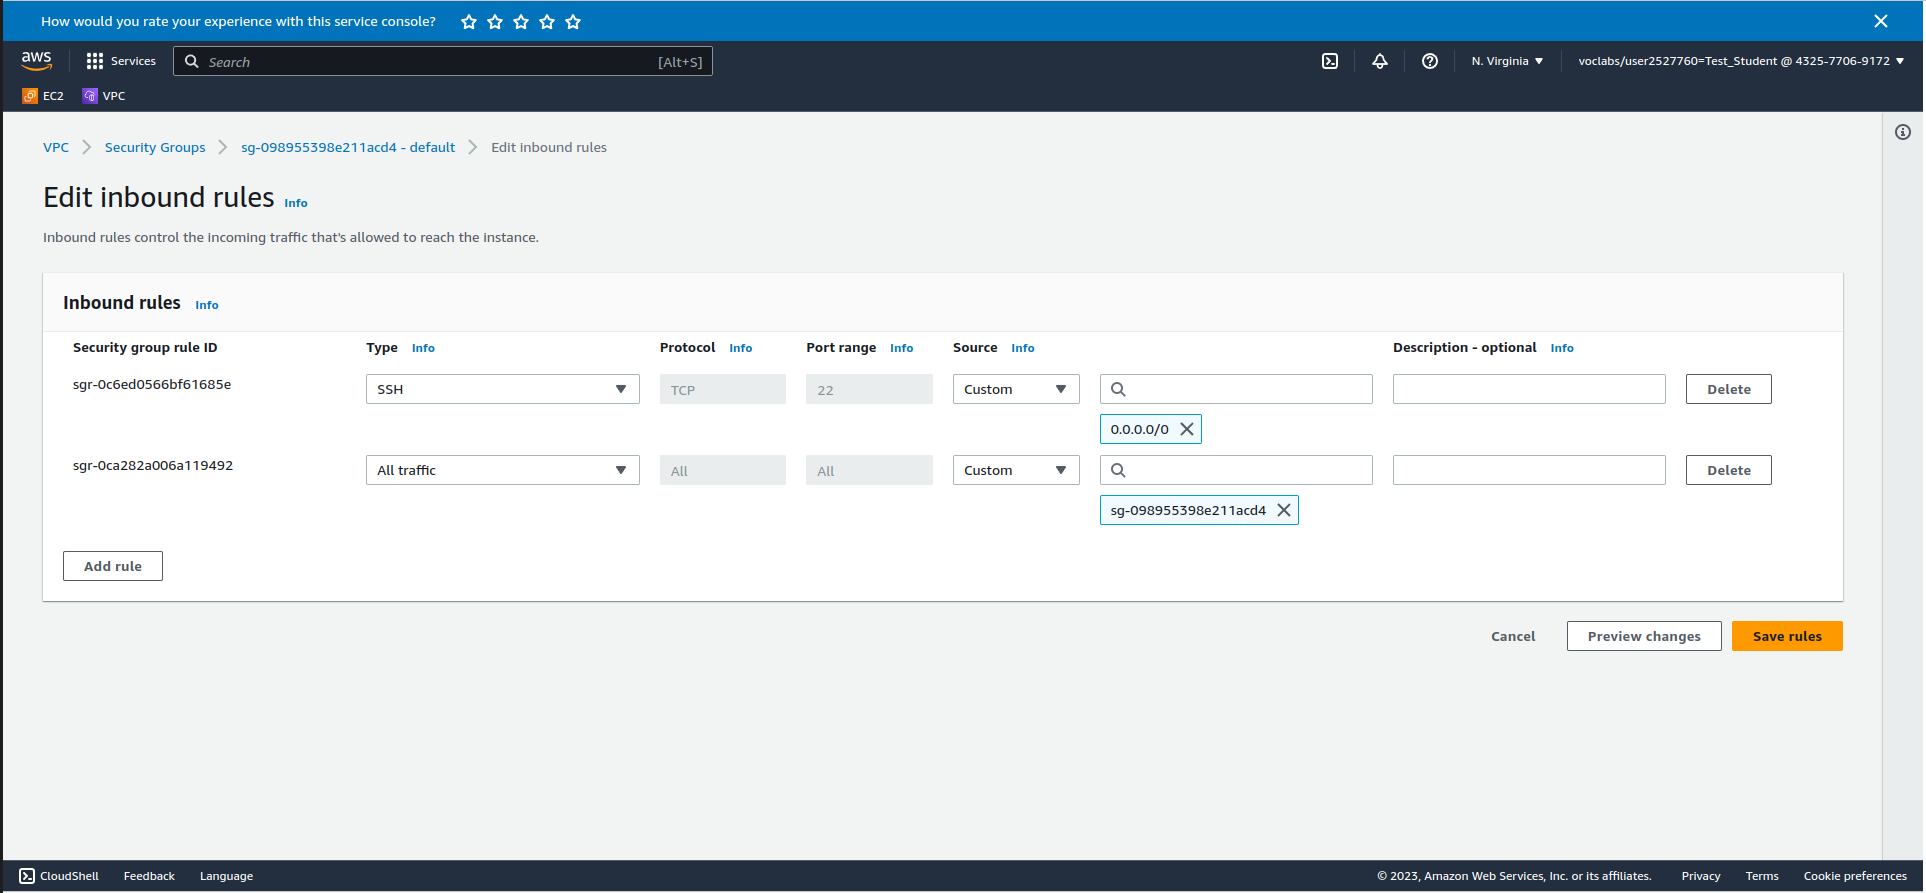Image resolution: width=1926 pixels, height=893 pixels.
Task: Go to Security Groups breadcrumb link
Action: [155, 147]
